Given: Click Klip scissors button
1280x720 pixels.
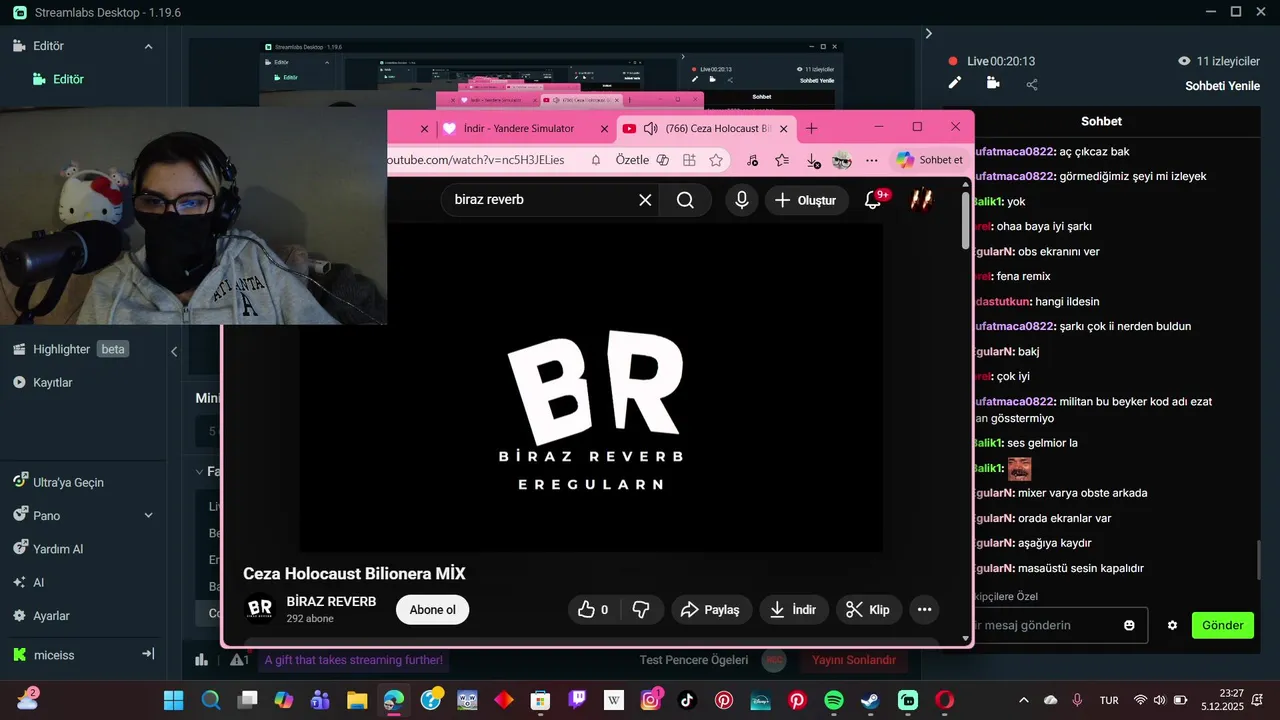Looking at the screenshot, I should [868, 609].
